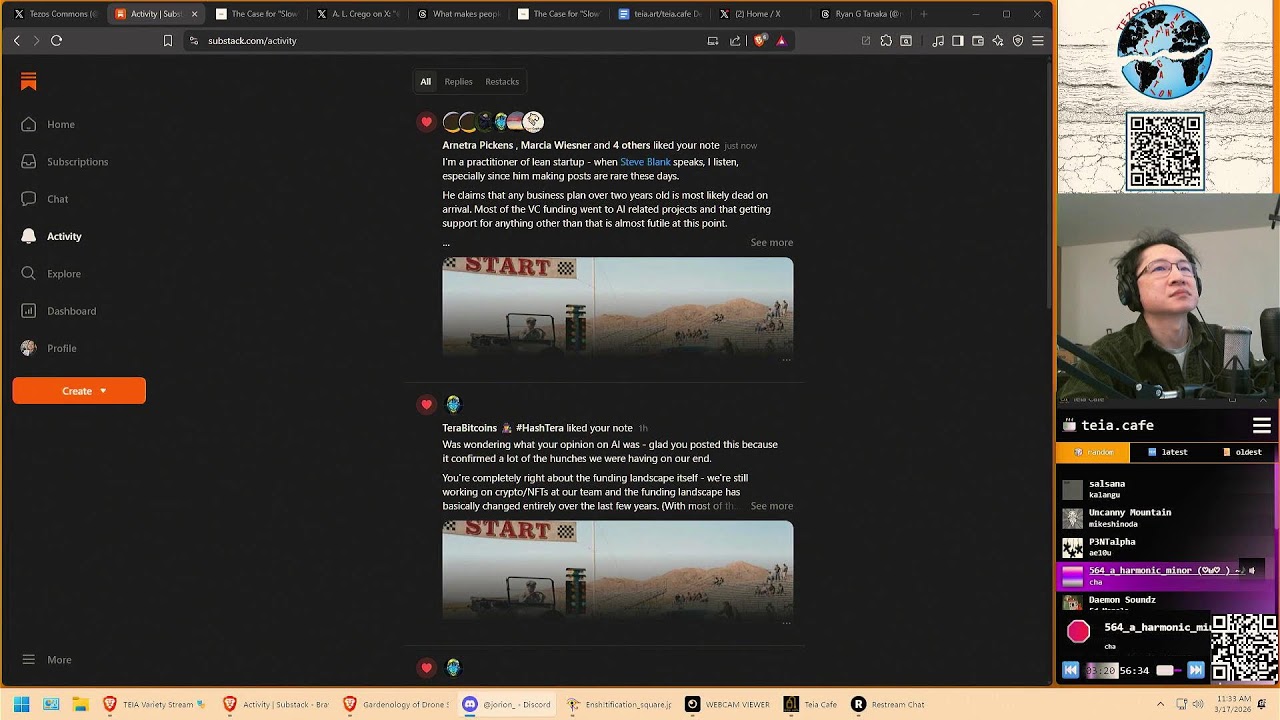The width and height of the screenshot is (1280, 720).
Task: Switch to teia.art/teia.cafe document tab
Action: [660, 14]
